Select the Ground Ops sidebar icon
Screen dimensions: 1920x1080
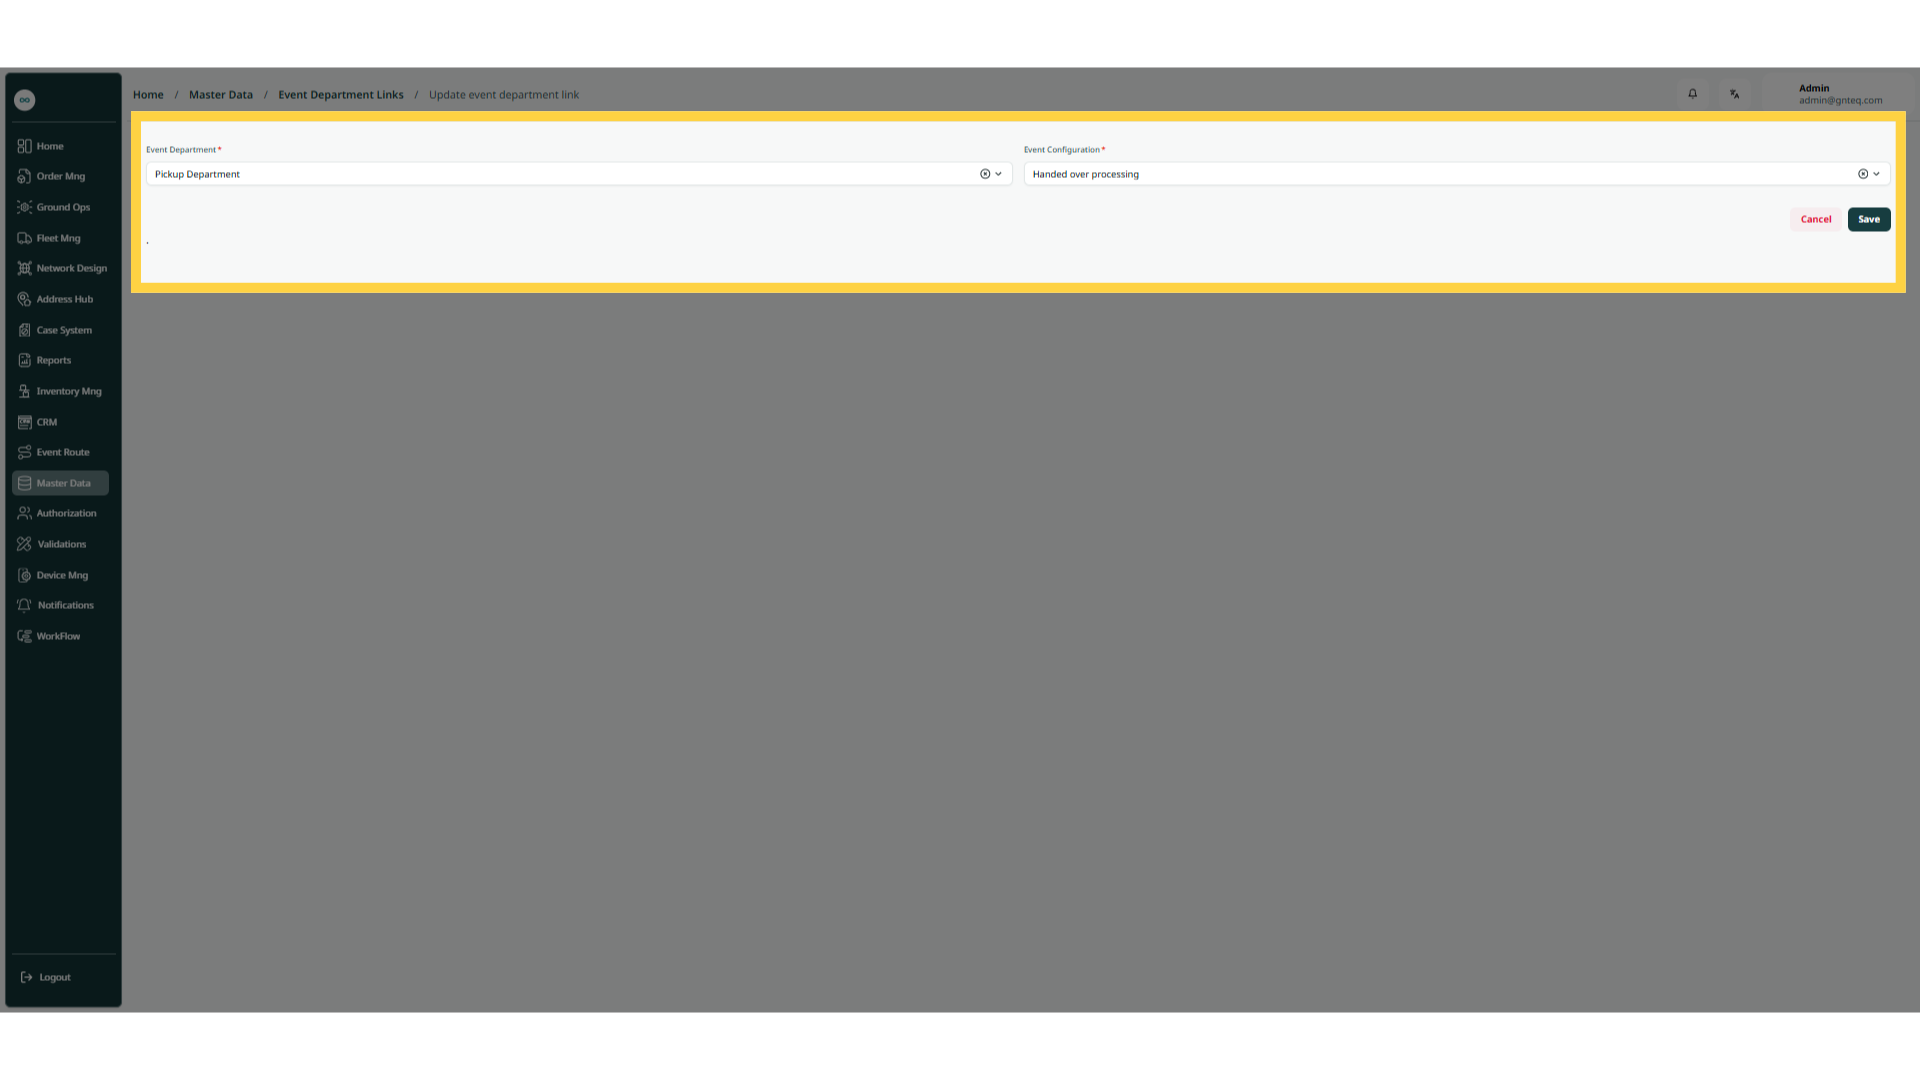(24, 207)
